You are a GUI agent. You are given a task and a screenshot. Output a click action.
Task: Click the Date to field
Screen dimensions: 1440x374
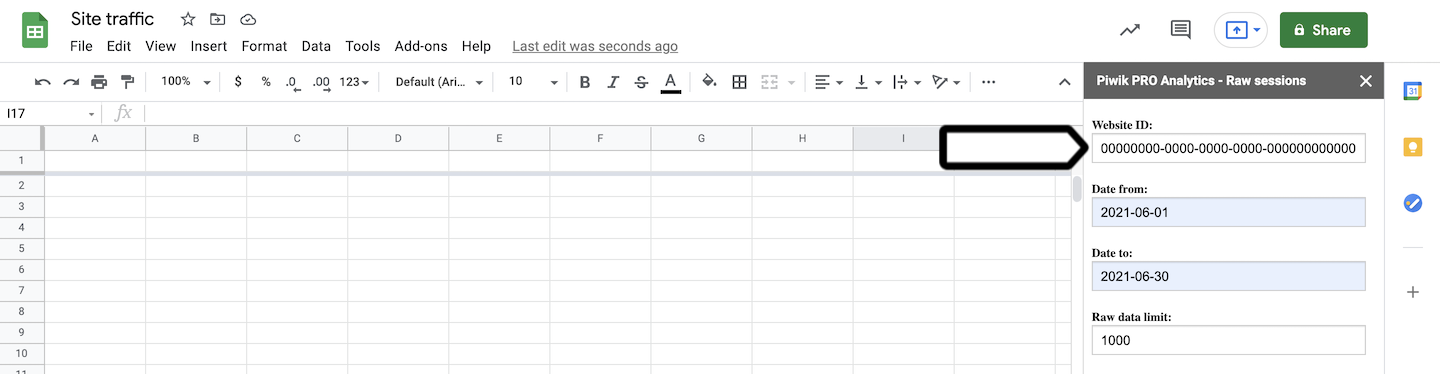[x=1228, y=276]
